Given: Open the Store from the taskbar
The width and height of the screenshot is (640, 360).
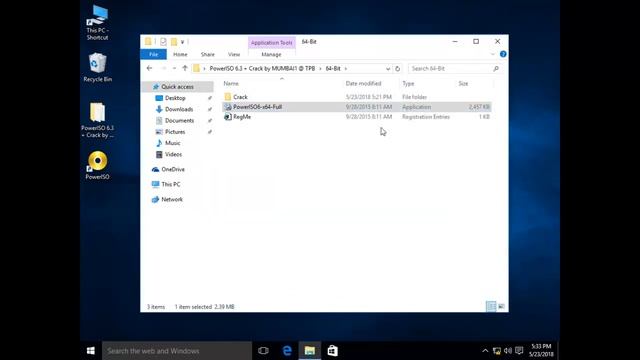Looking at the screenshot, I should pyautogui.click(x=333, y=351).
